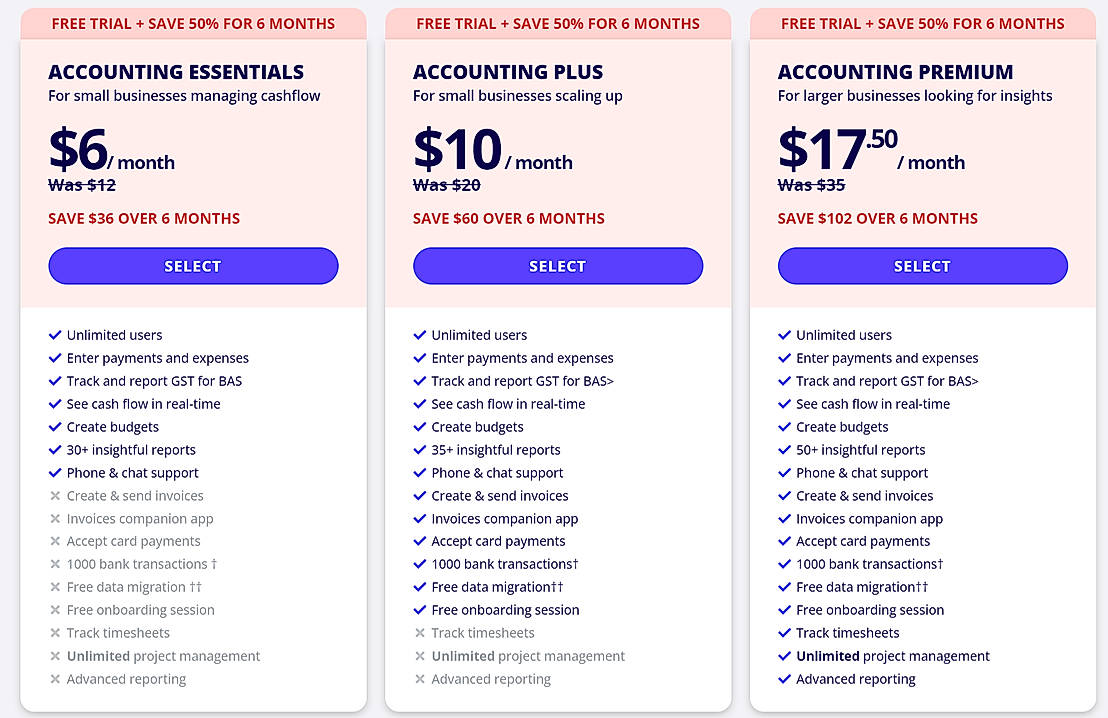Viewport: 1108px width, 718px height.
Task: Click X icon beside Plus Track timesheets
Action: pos(420,633)
